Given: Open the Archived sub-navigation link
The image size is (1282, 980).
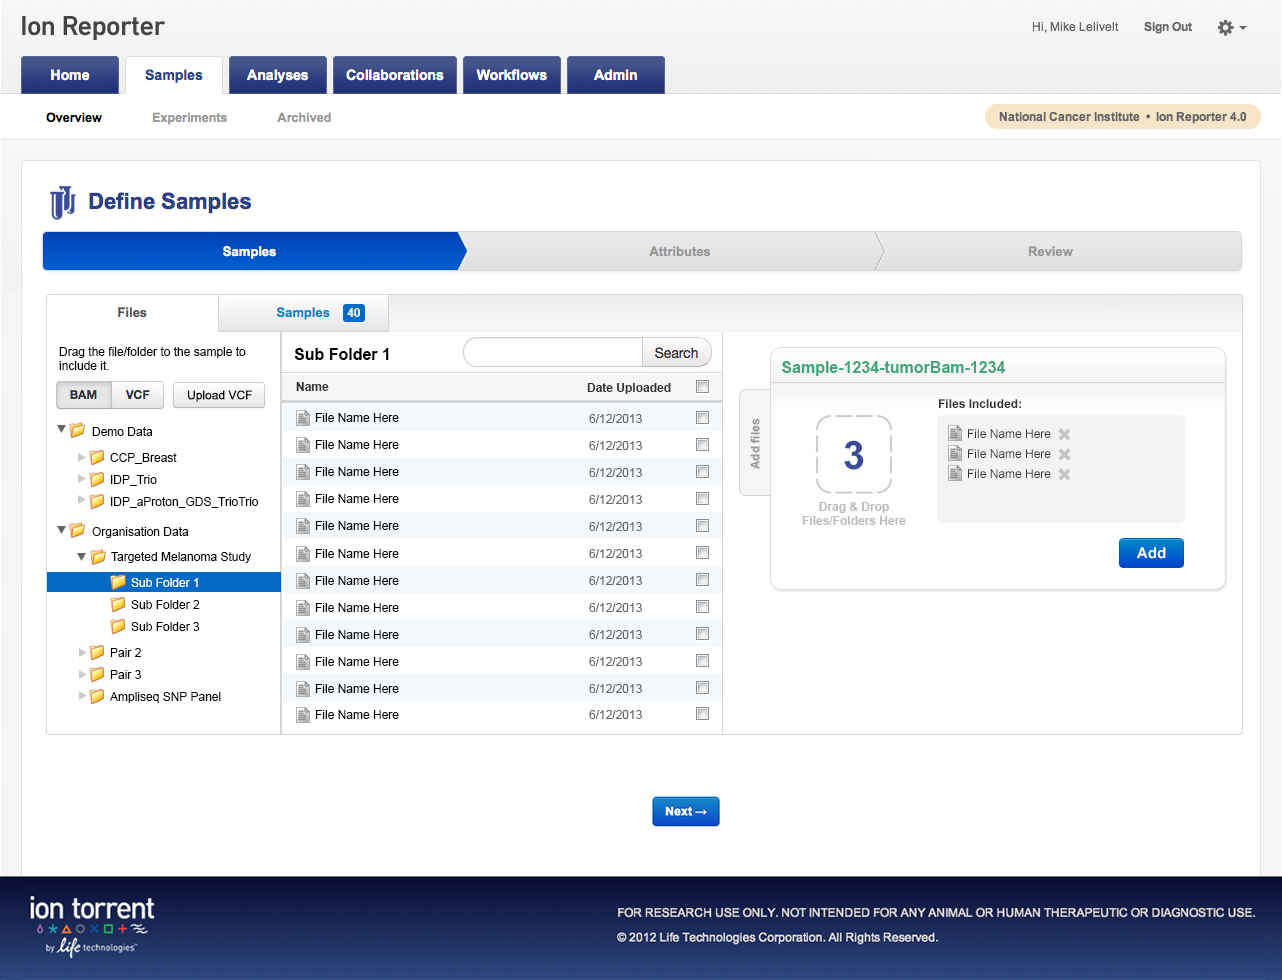Looking at the screenshot, I should click(x=304, y=117).
